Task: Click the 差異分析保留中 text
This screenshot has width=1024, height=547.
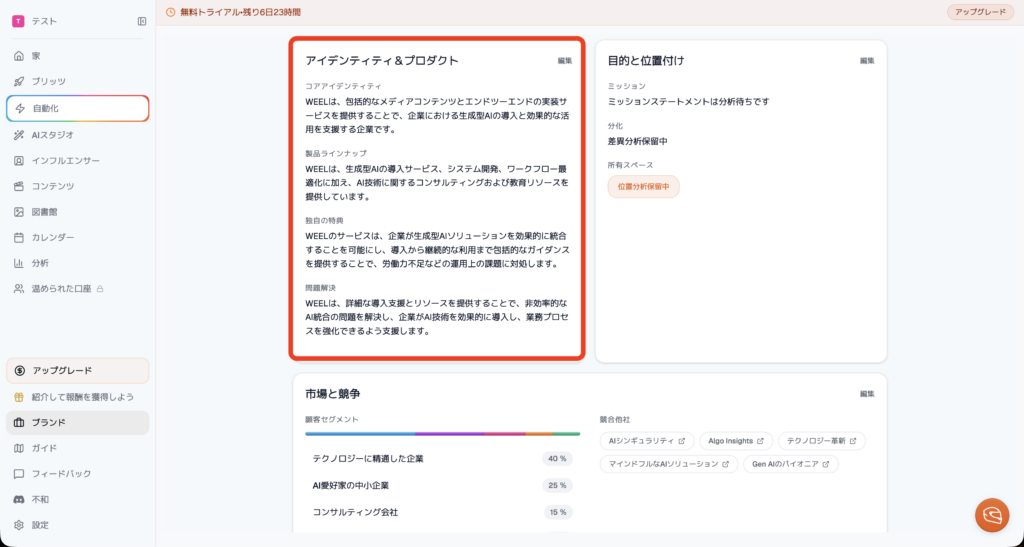Action: click(637, 142)
